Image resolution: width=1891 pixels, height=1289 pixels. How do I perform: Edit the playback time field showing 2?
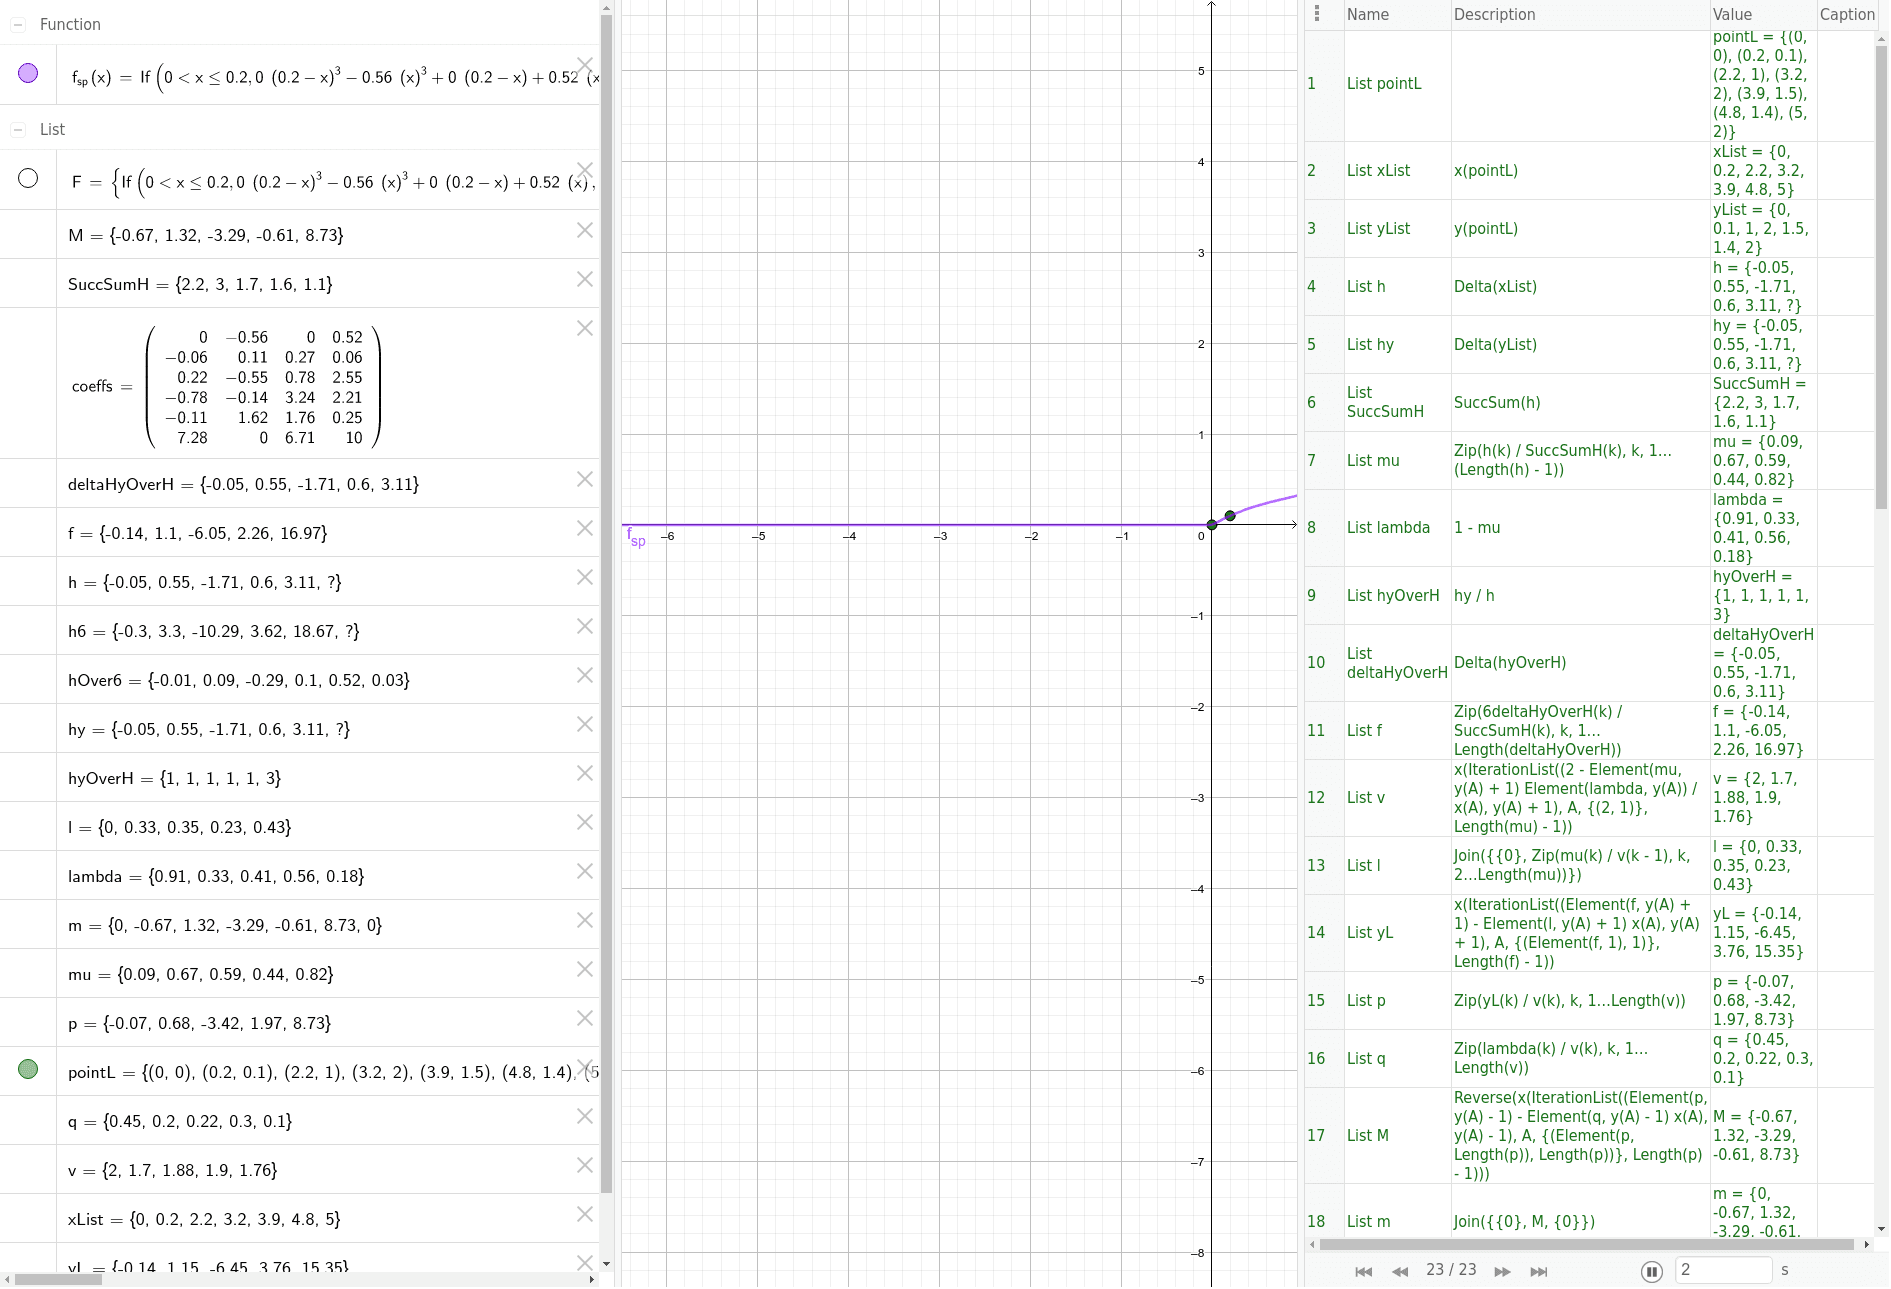[1724, 1270]
